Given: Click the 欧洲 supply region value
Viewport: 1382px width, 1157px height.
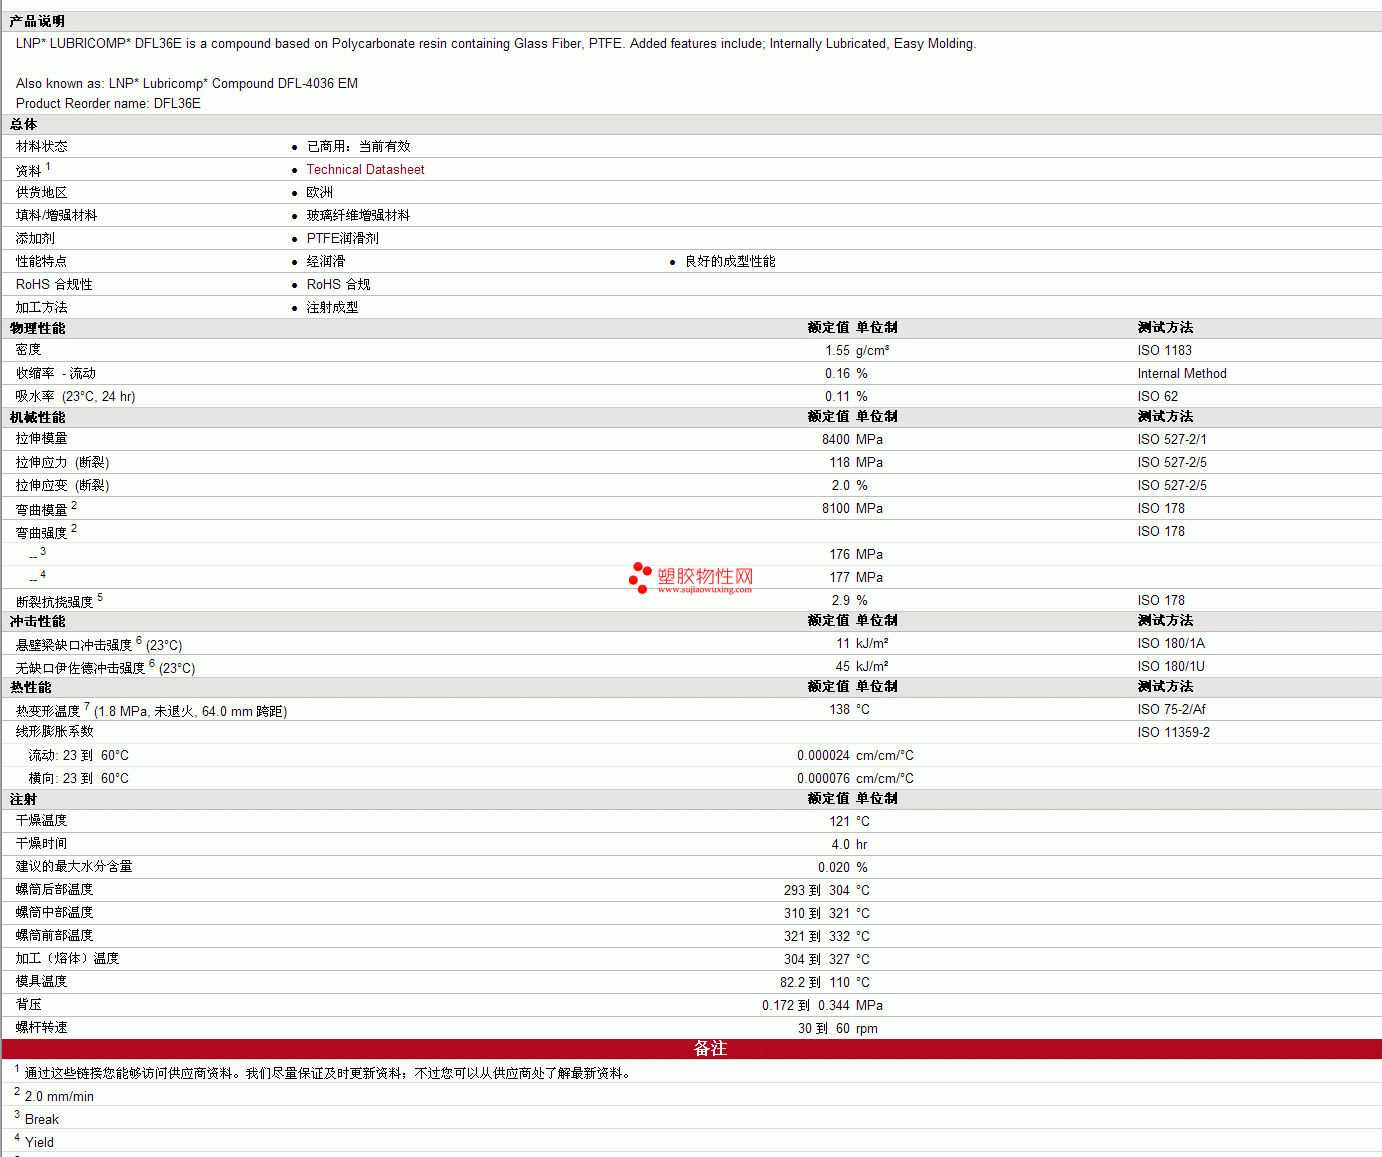Looking at the screenshot, I should 320,193.
